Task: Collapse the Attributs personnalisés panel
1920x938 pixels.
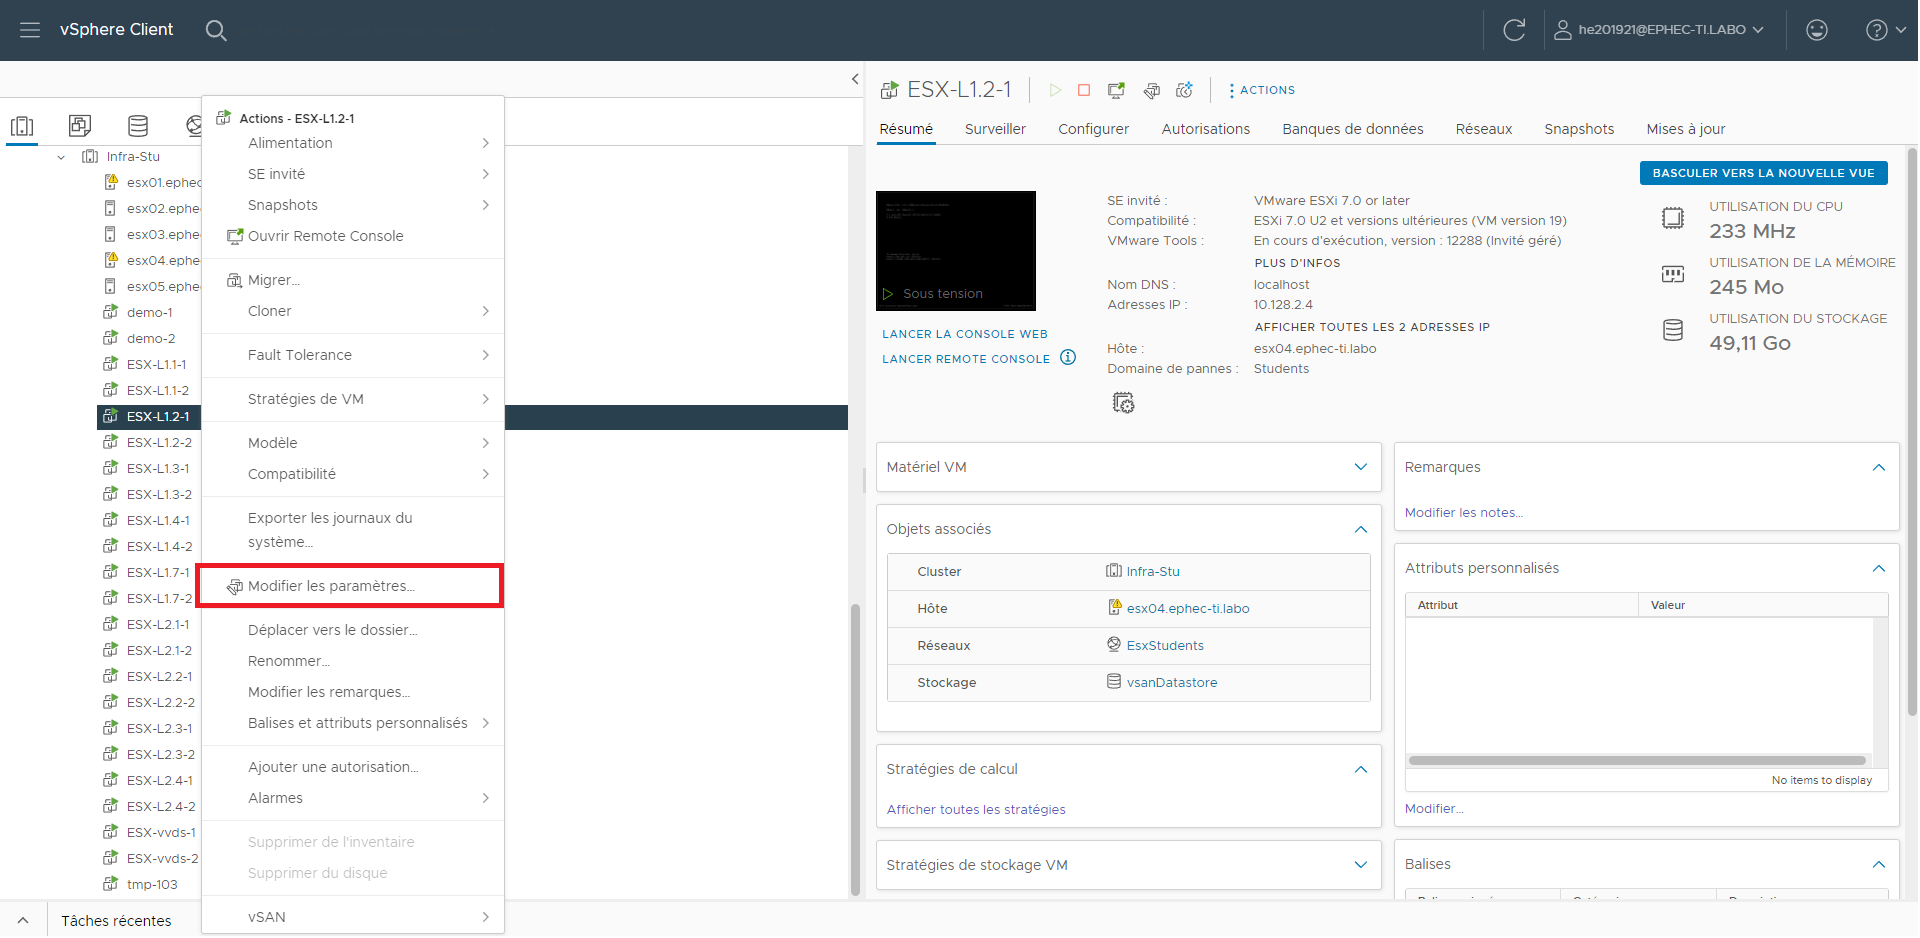Action: coord(1879,568)
